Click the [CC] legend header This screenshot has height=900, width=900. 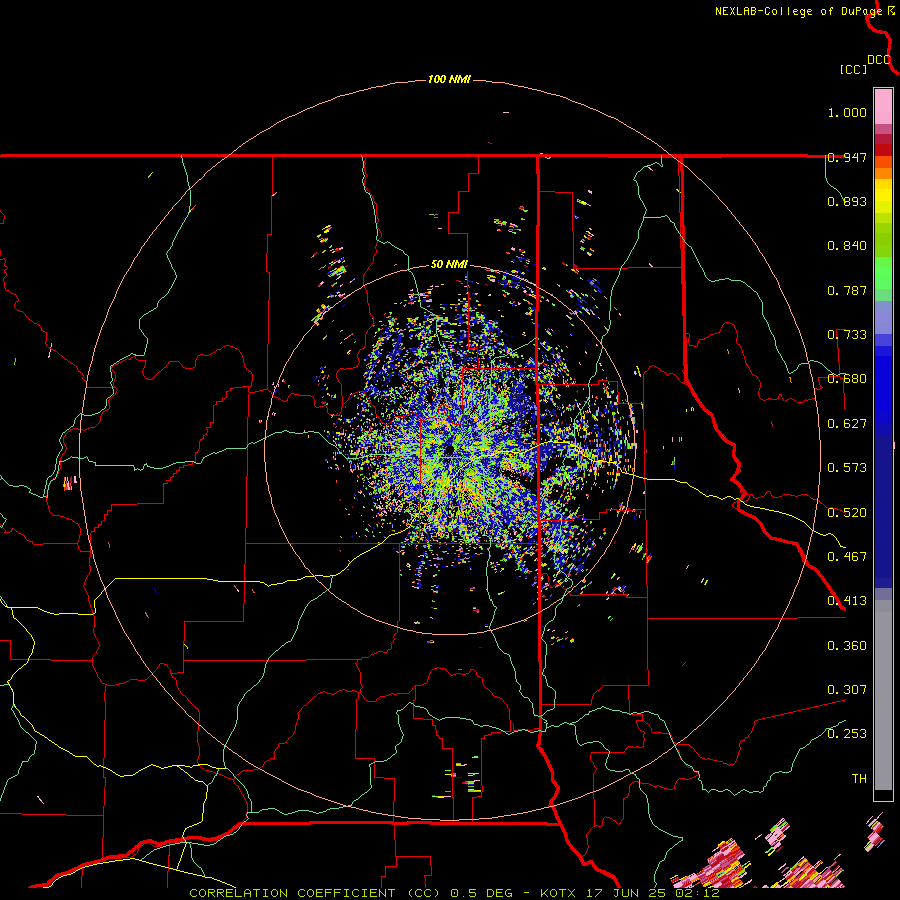[x=853, y=69]
